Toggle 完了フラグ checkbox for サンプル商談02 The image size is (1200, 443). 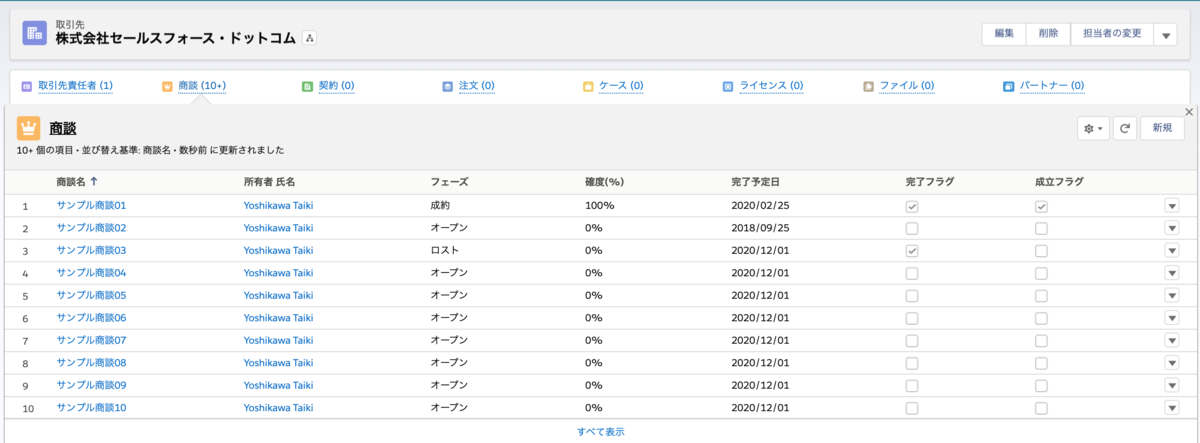(911, 228)
